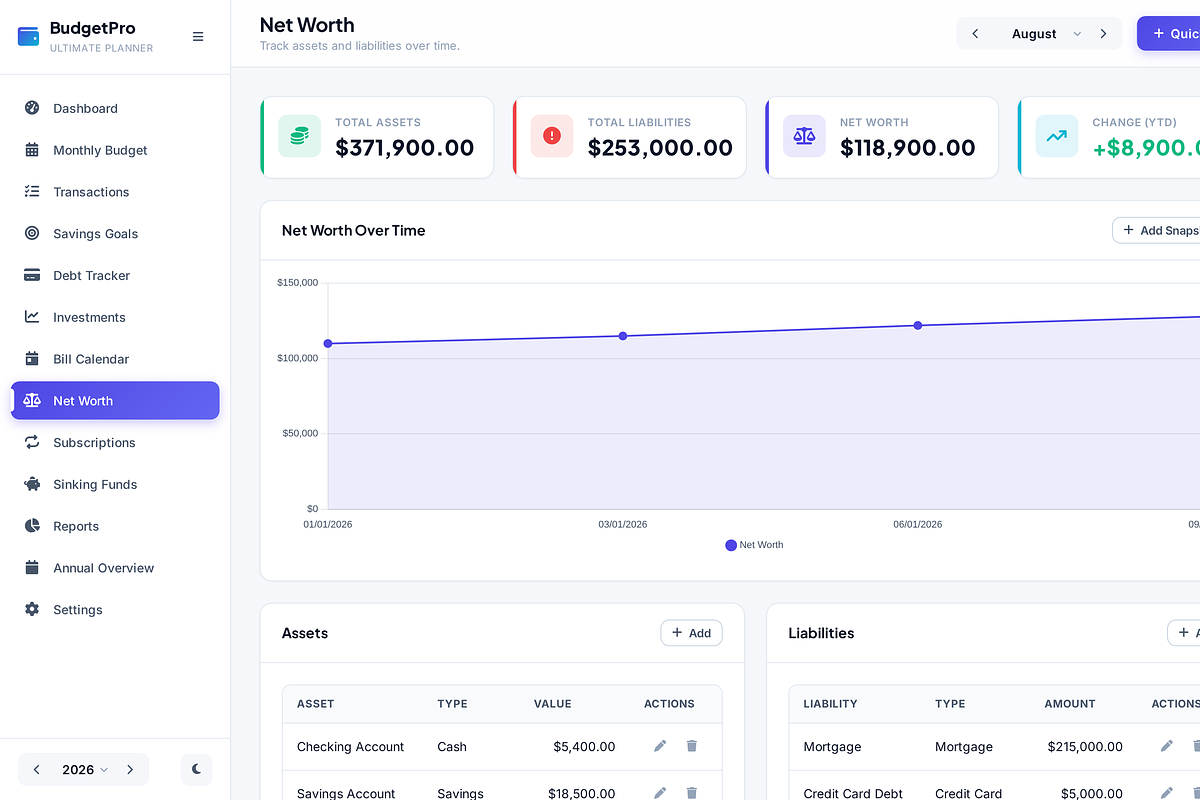1200x800 pixels.
Task: Open Dashboard from sidebar
Action: [x=115, y=108]
